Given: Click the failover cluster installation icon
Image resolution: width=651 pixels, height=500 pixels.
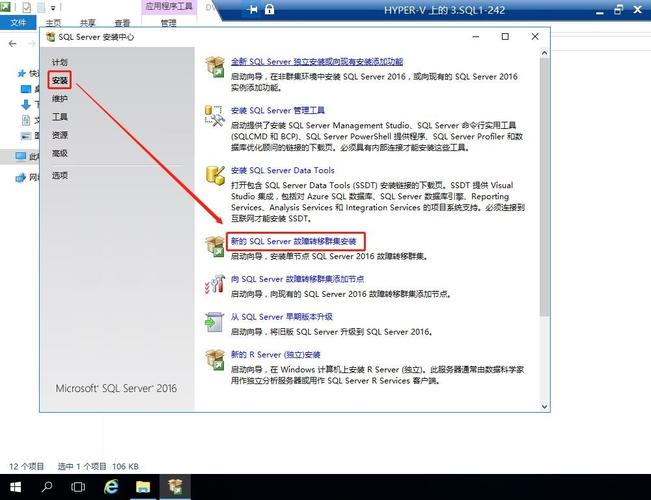Looking at the screenshot, I should pos(215,246).
